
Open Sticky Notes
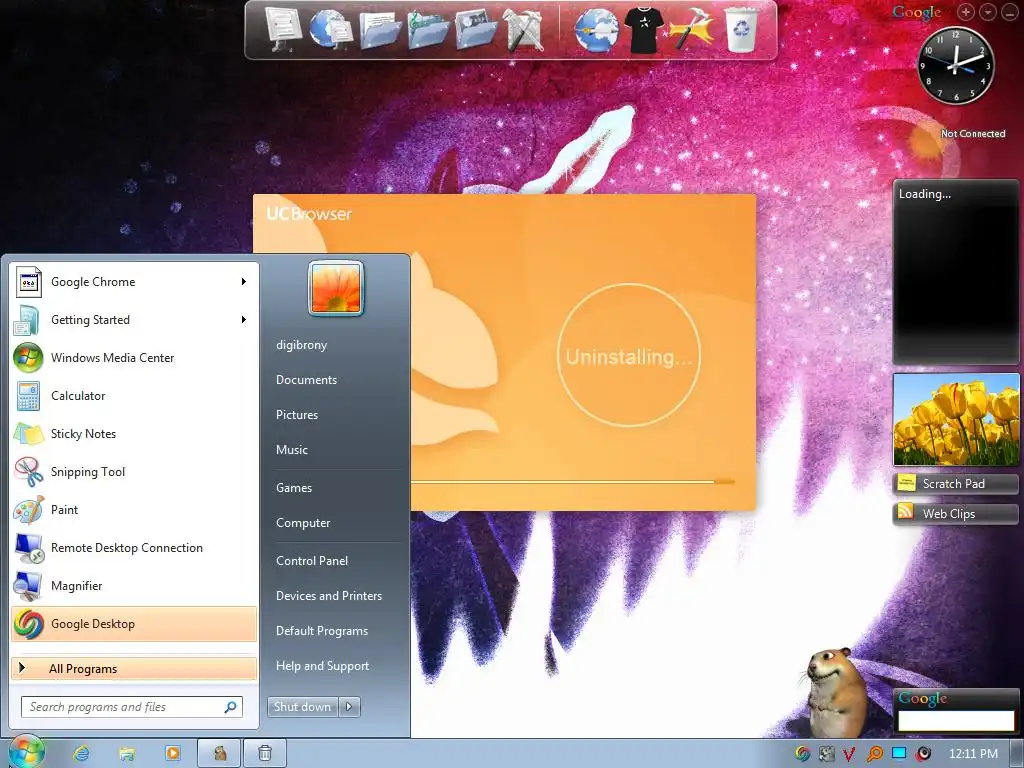point(134,434)
